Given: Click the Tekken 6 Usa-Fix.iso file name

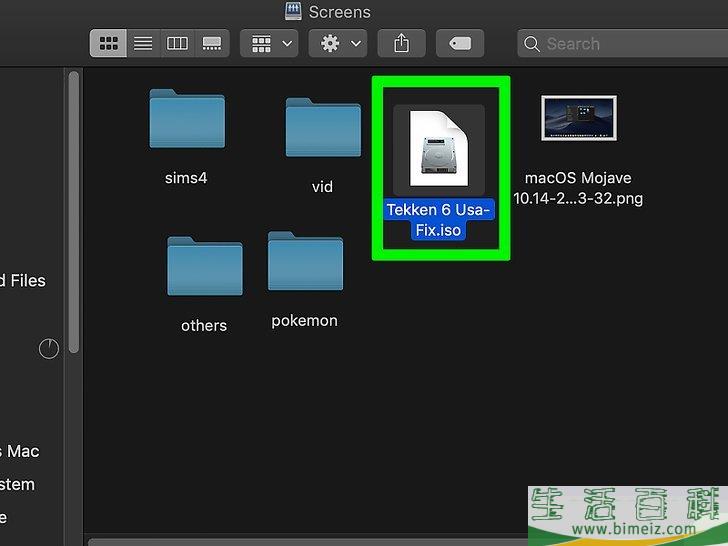Looking at the screenshot, I should pos(439,220).
